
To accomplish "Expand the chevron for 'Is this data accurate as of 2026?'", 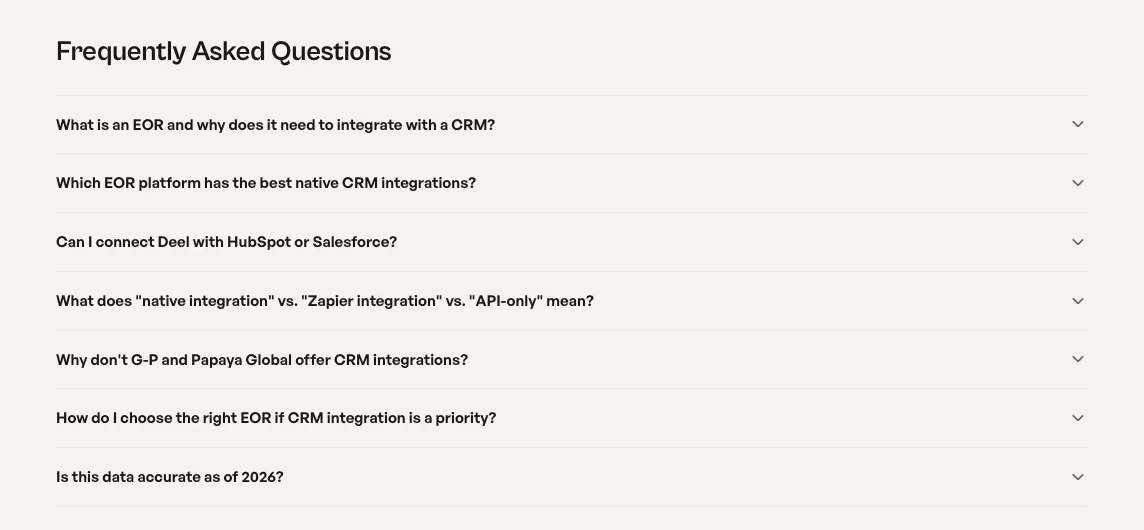I will [1078, 477].
